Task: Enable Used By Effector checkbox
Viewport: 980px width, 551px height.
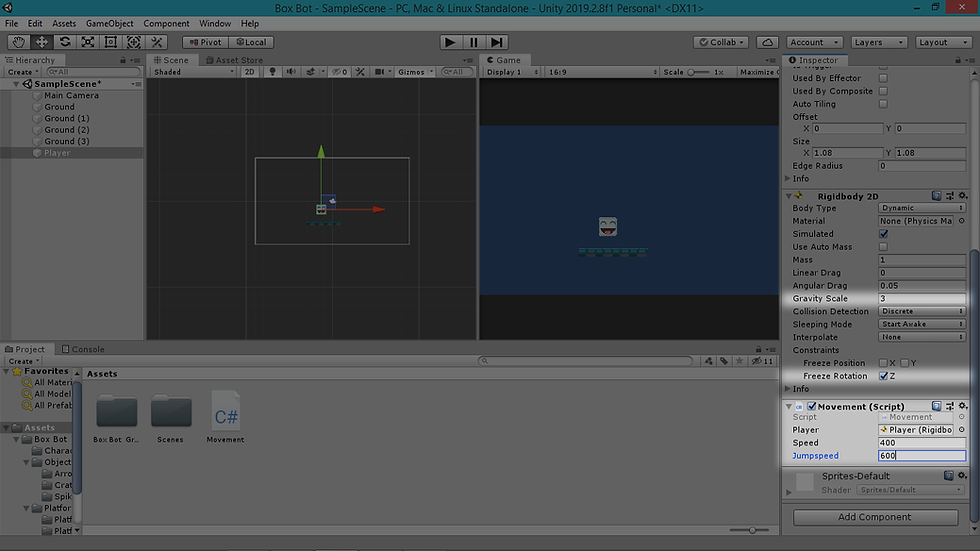Action: click(x=883, y=78)
